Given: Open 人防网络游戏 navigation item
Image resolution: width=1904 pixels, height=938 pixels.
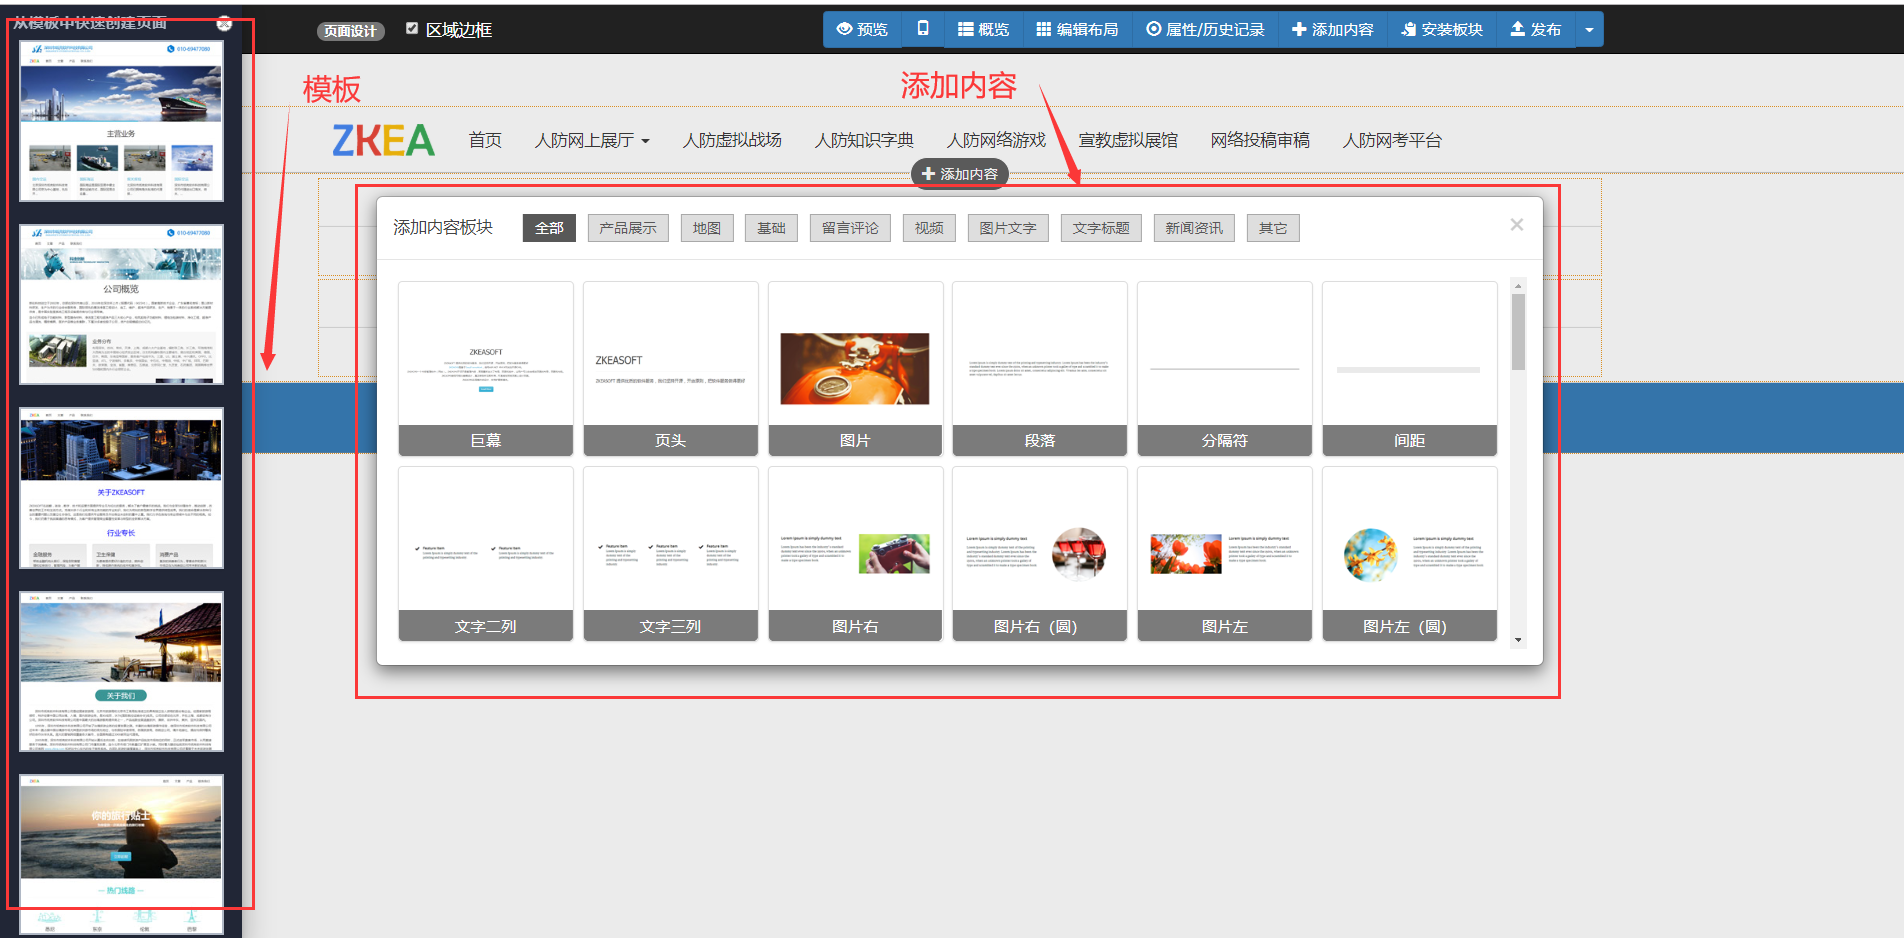Looking at the screenshot, I should click(996, 141).
